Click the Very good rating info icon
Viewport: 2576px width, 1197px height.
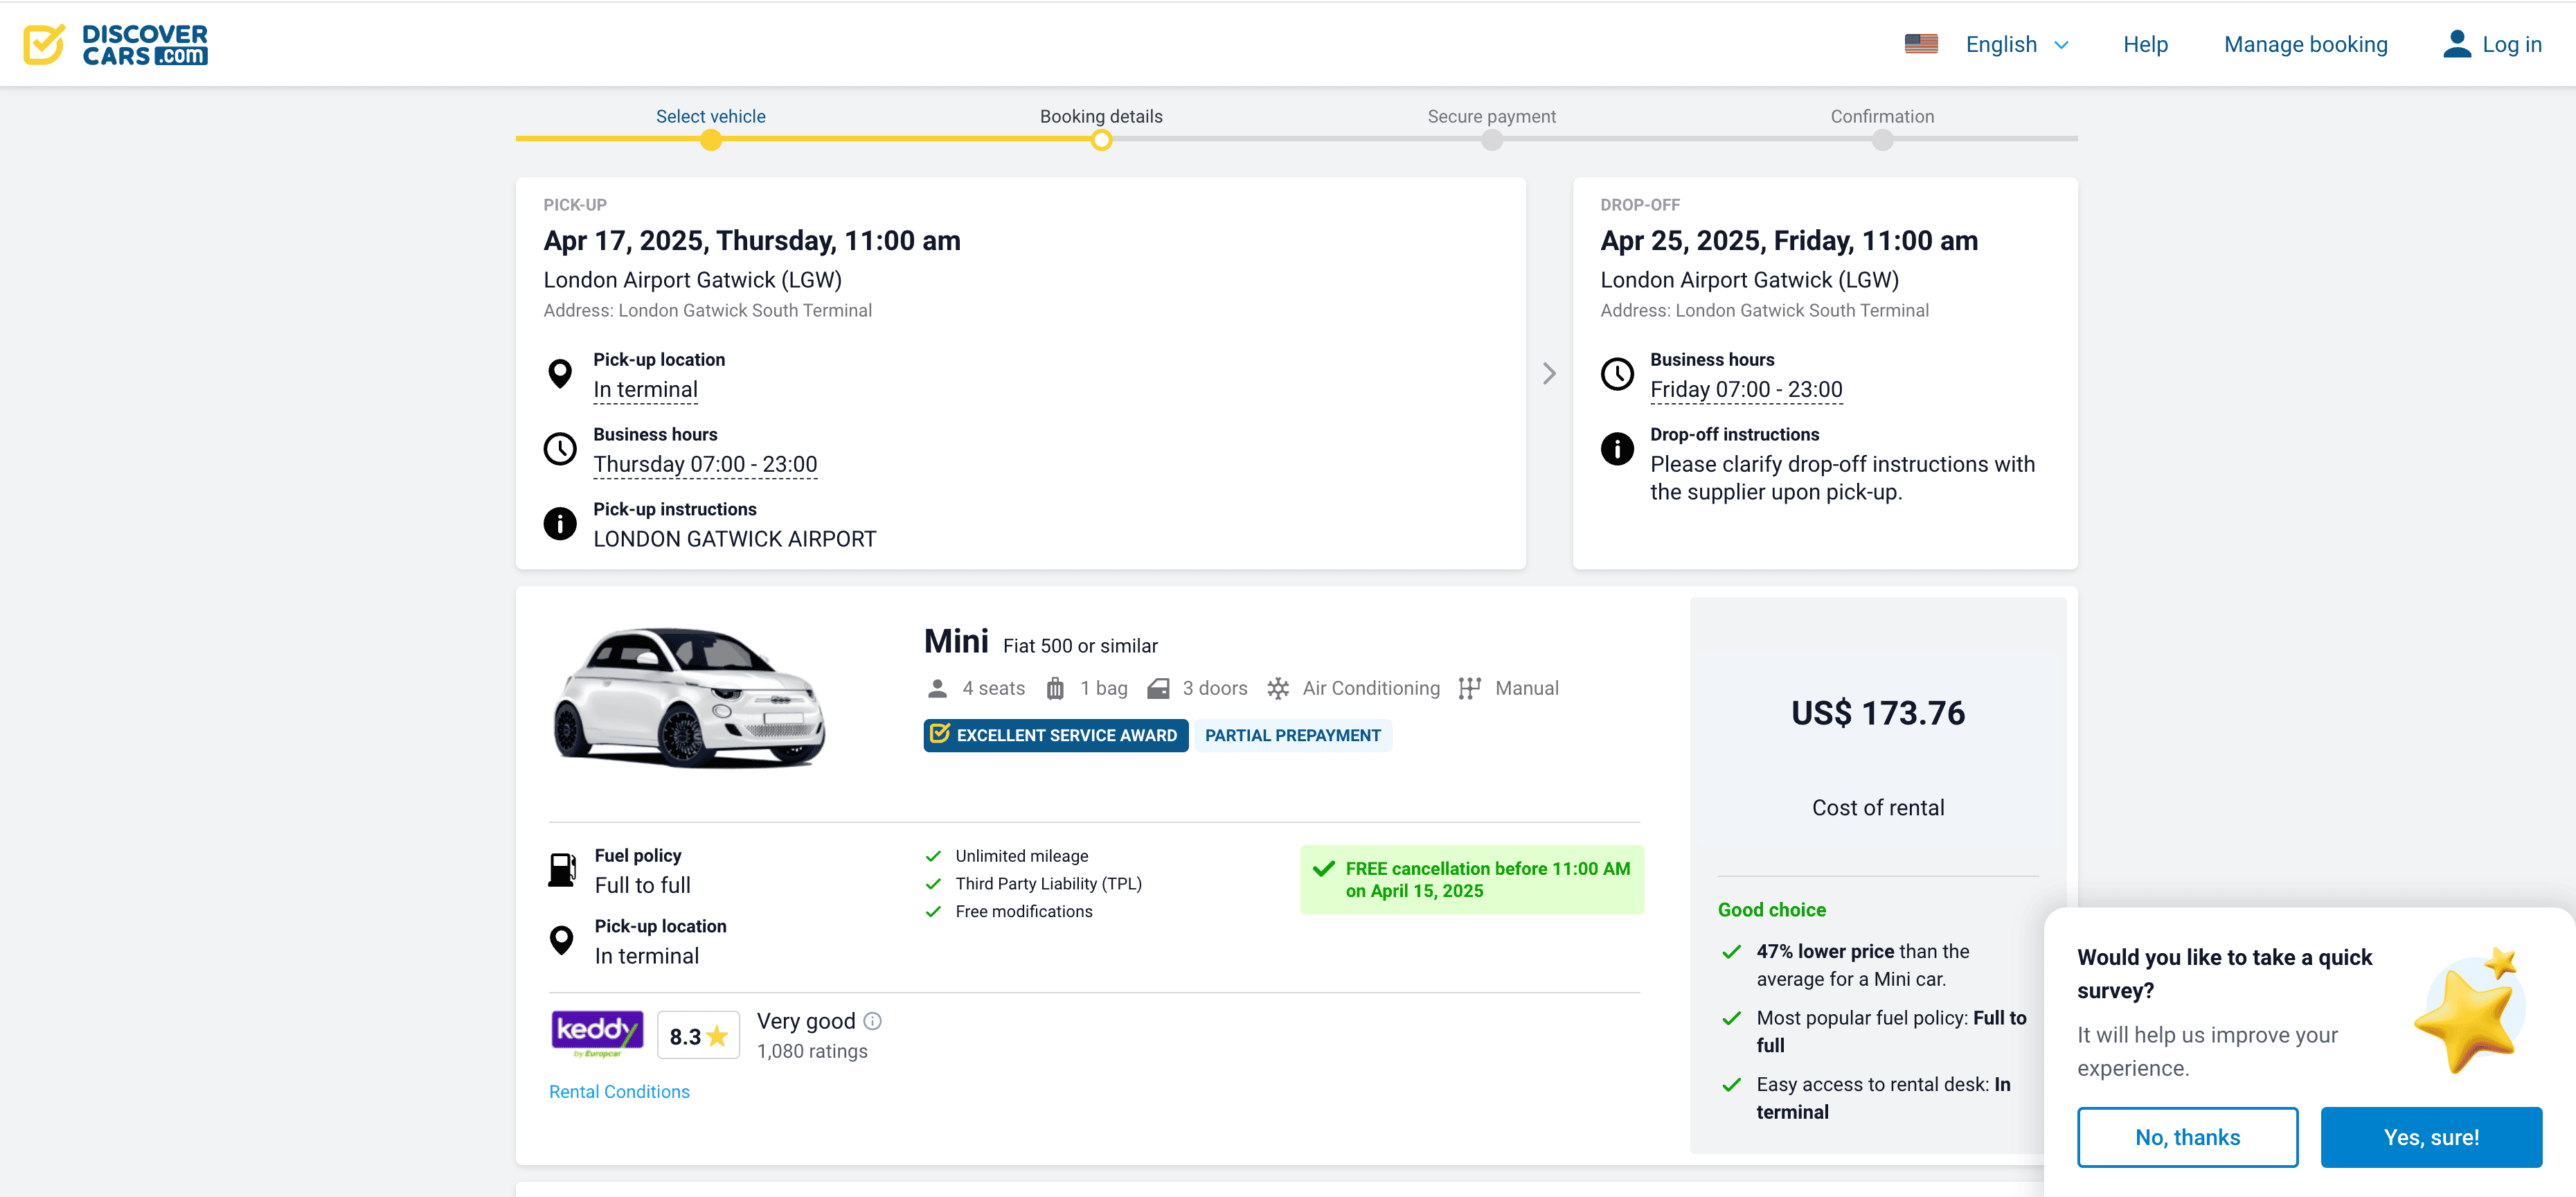[873, 1021]
